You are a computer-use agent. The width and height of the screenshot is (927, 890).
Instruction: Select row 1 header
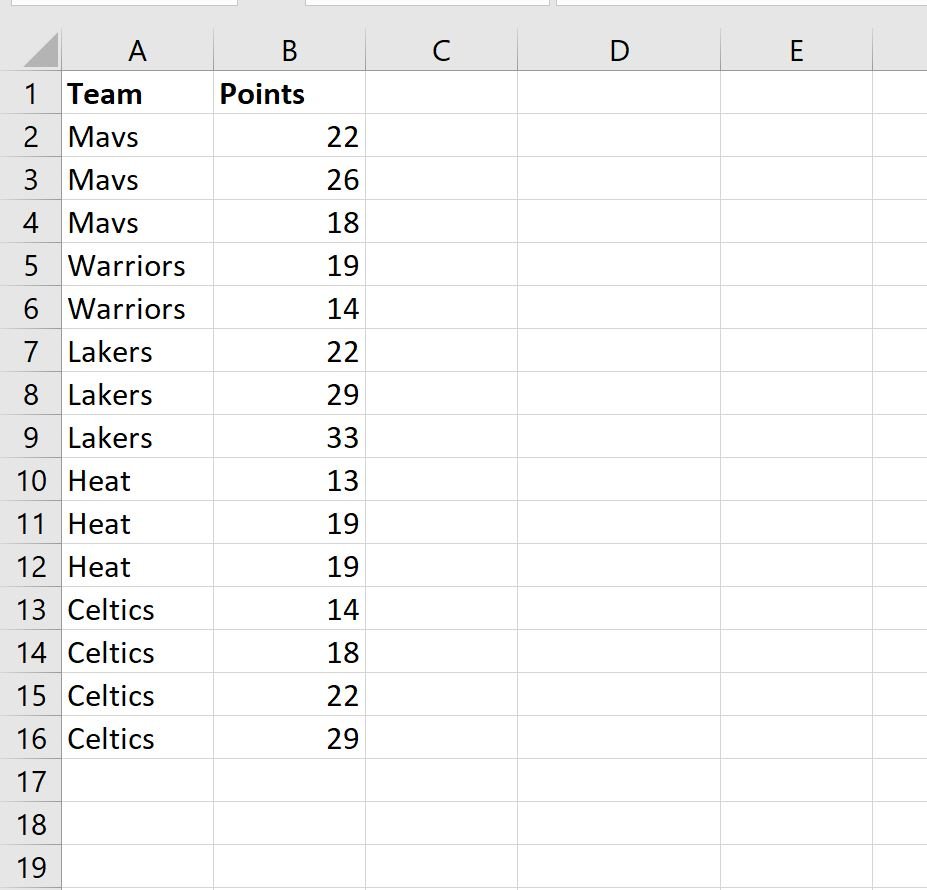click(31, 93)
